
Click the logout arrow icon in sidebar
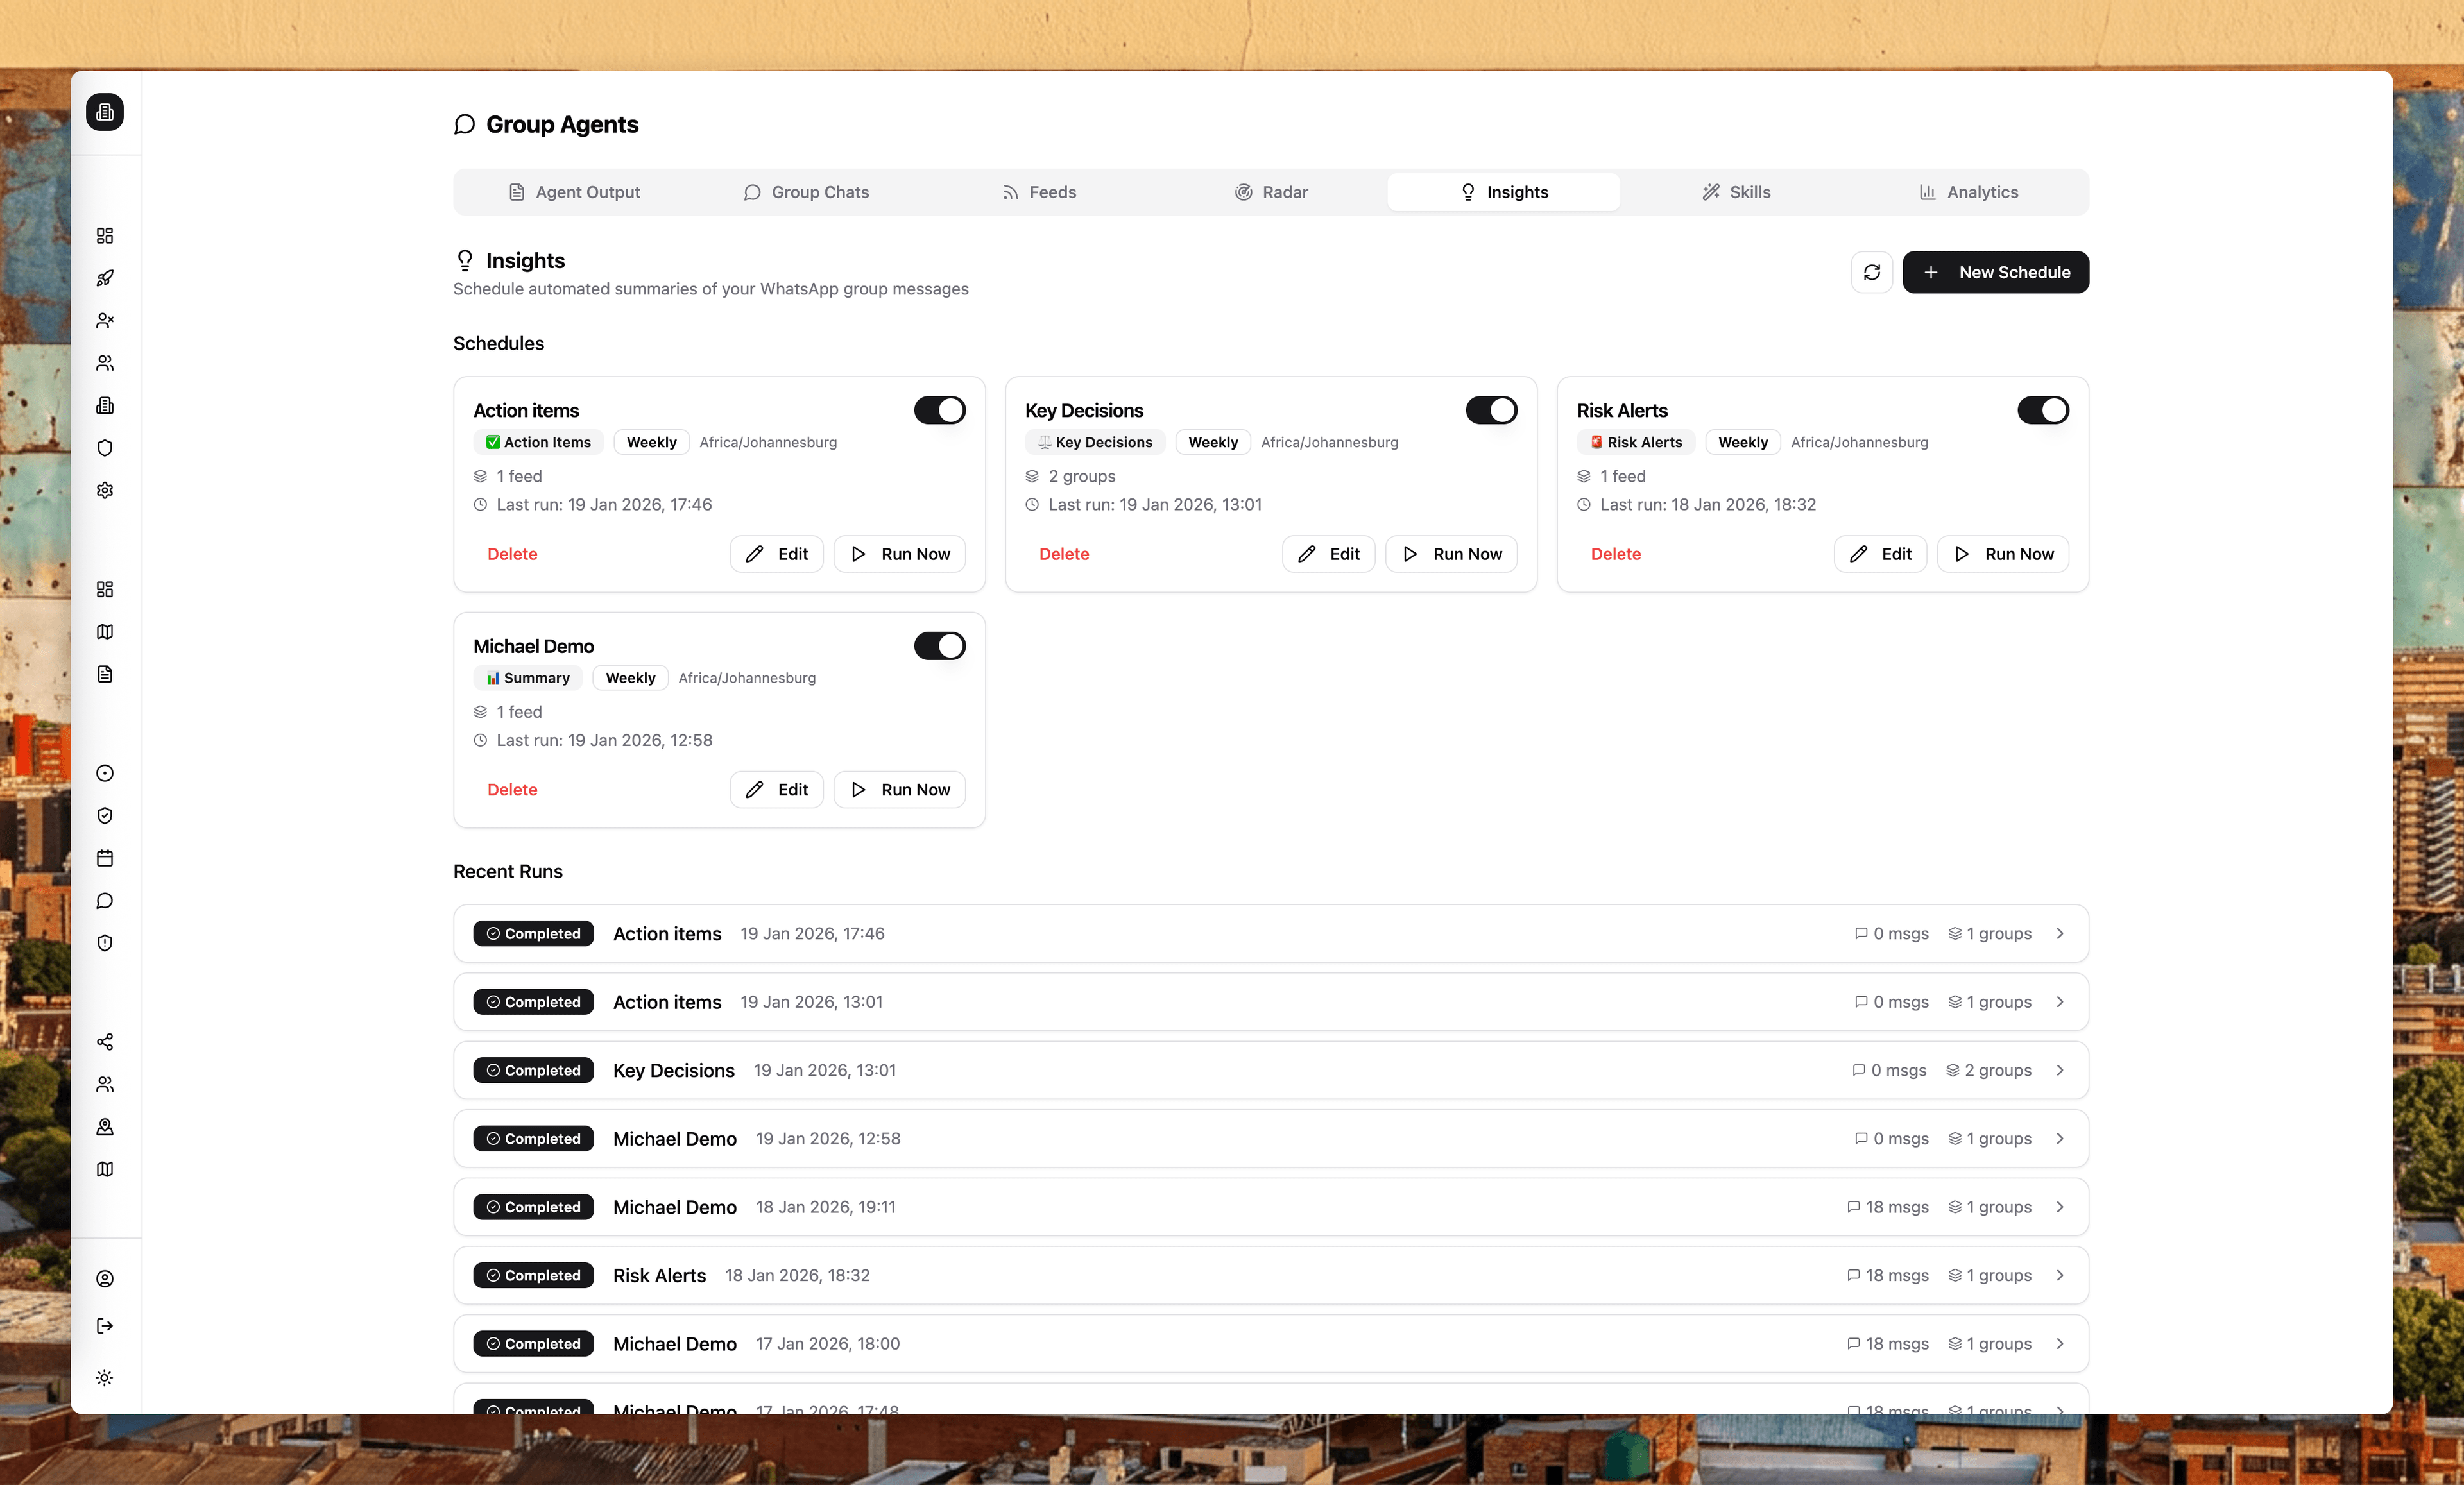pyautogui.click(x=105, y=1326)
